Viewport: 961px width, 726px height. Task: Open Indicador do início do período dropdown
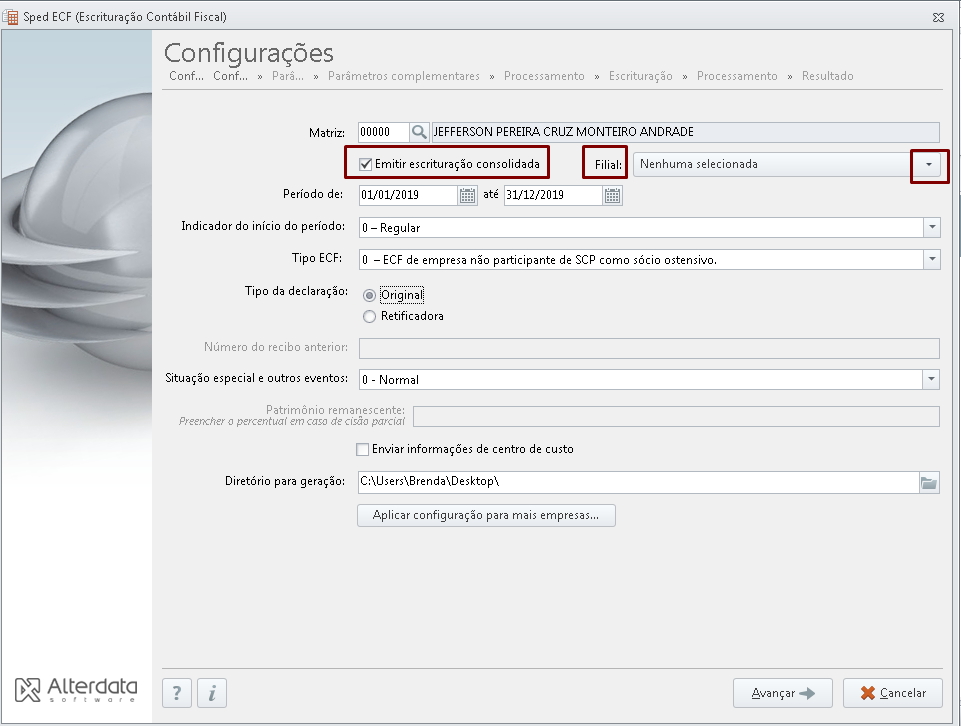932,227
